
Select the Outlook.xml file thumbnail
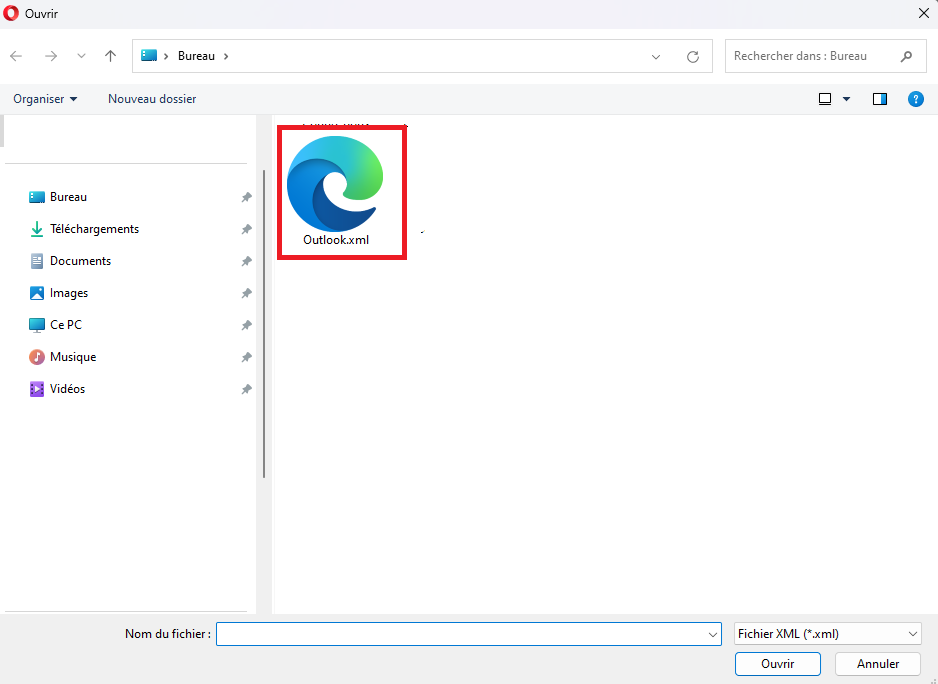tap(336, 185)
